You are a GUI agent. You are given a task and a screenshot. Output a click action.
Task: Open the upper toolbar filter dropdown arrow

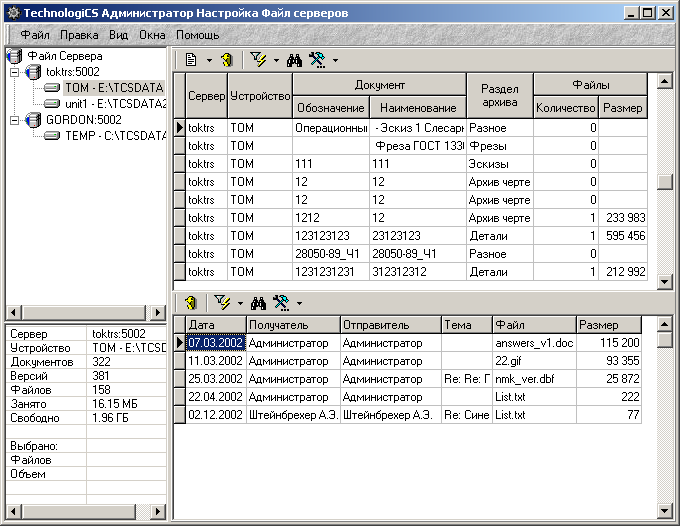point(276,61)
